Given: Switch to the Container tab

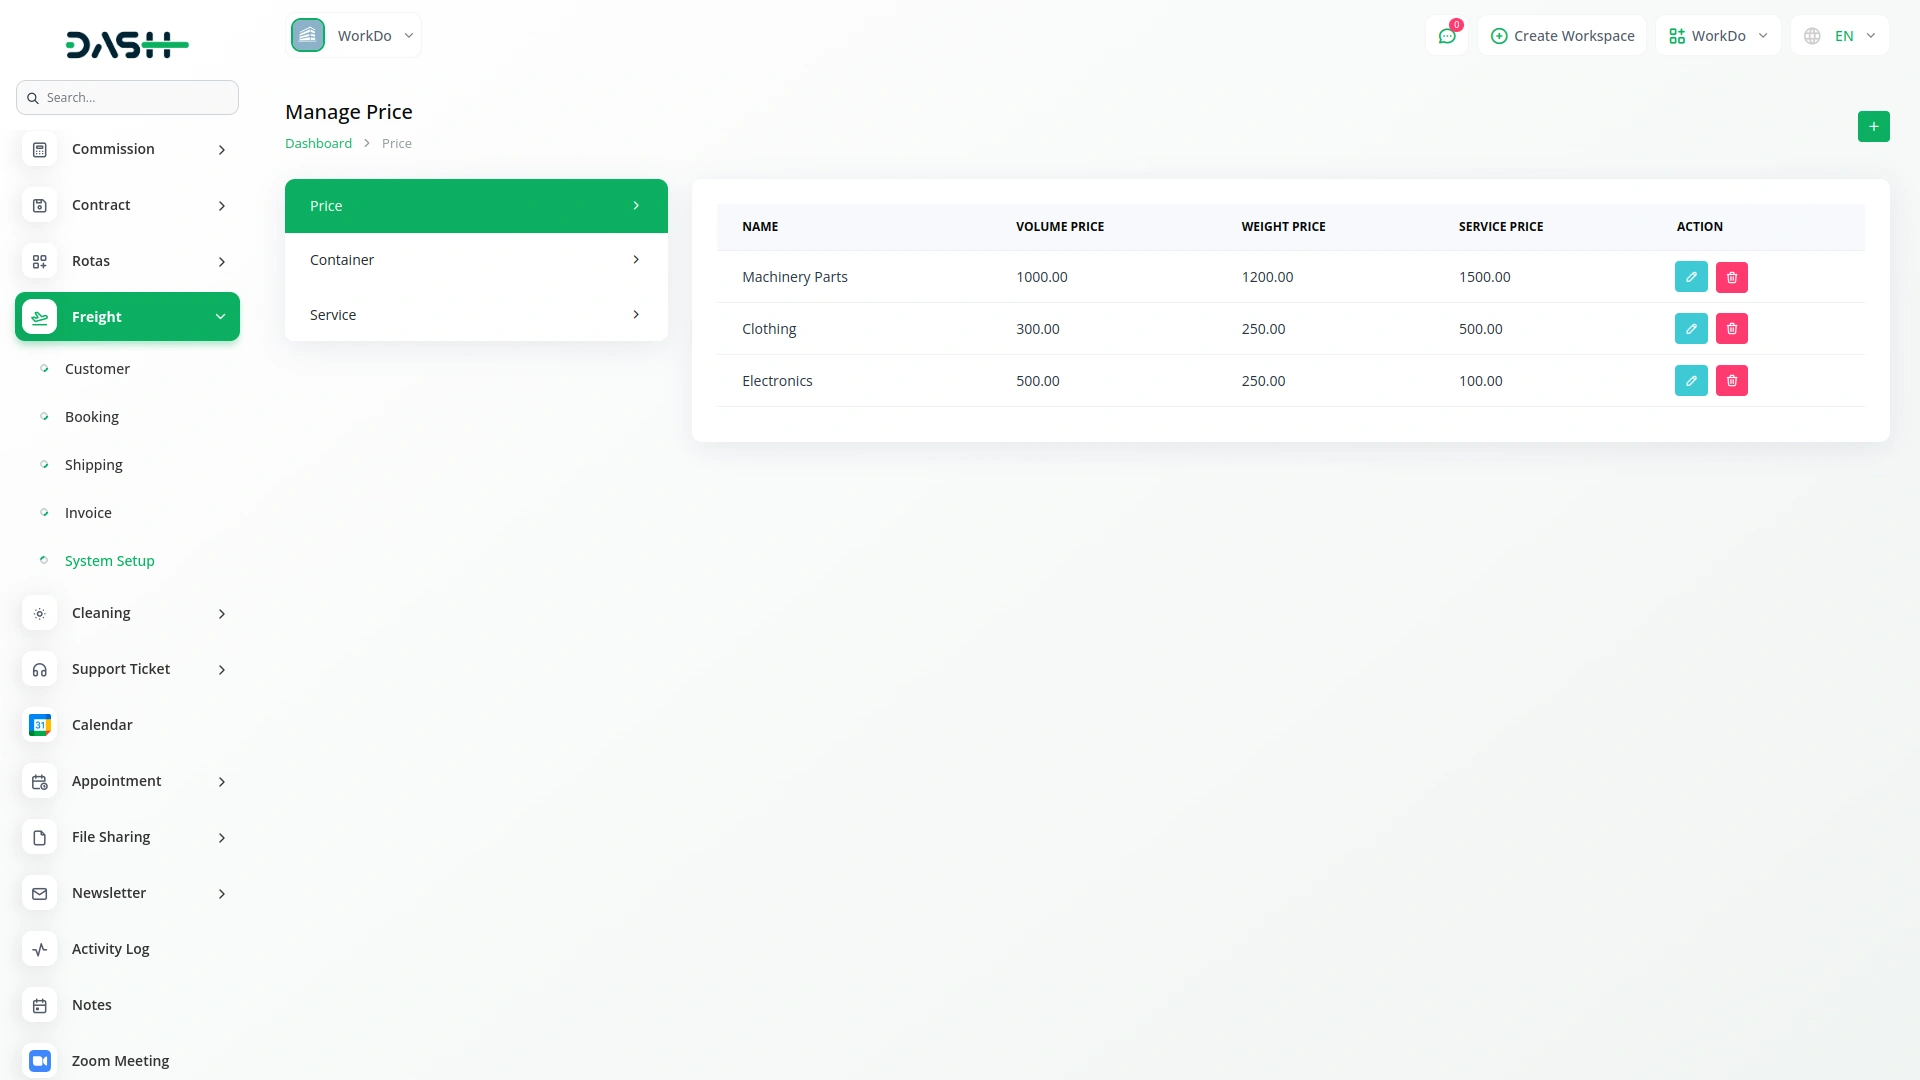Looking at the screenshot, I should 476,259.
